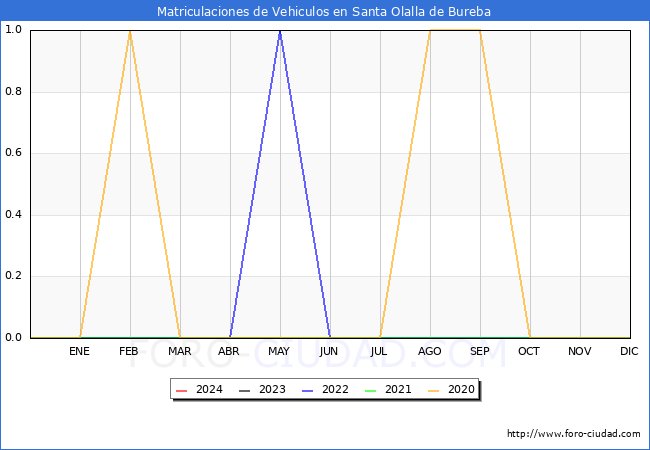Screen dimensions: 650x450
Task: Click the ENE month axis label
Action: (79, 351)
